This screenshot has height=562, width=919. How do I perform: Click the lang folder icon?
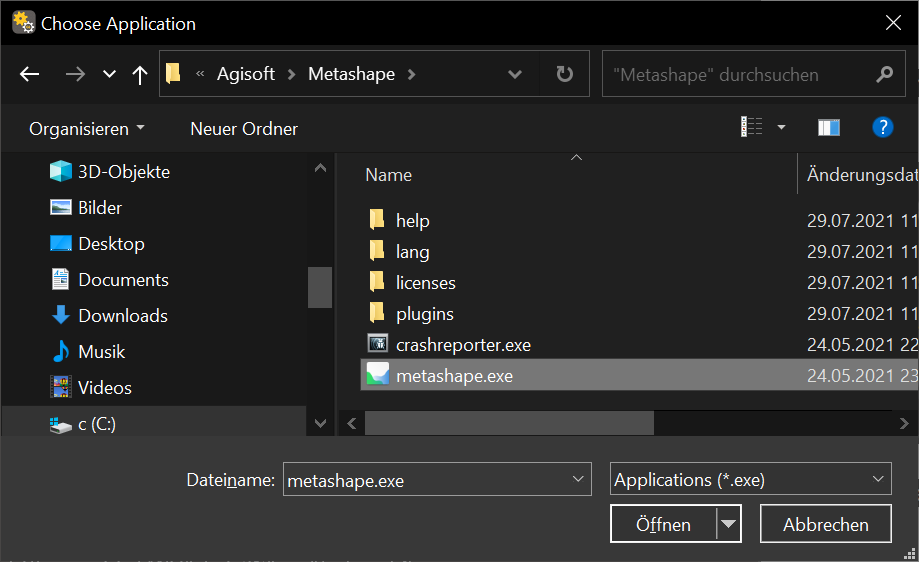[377, 250]
